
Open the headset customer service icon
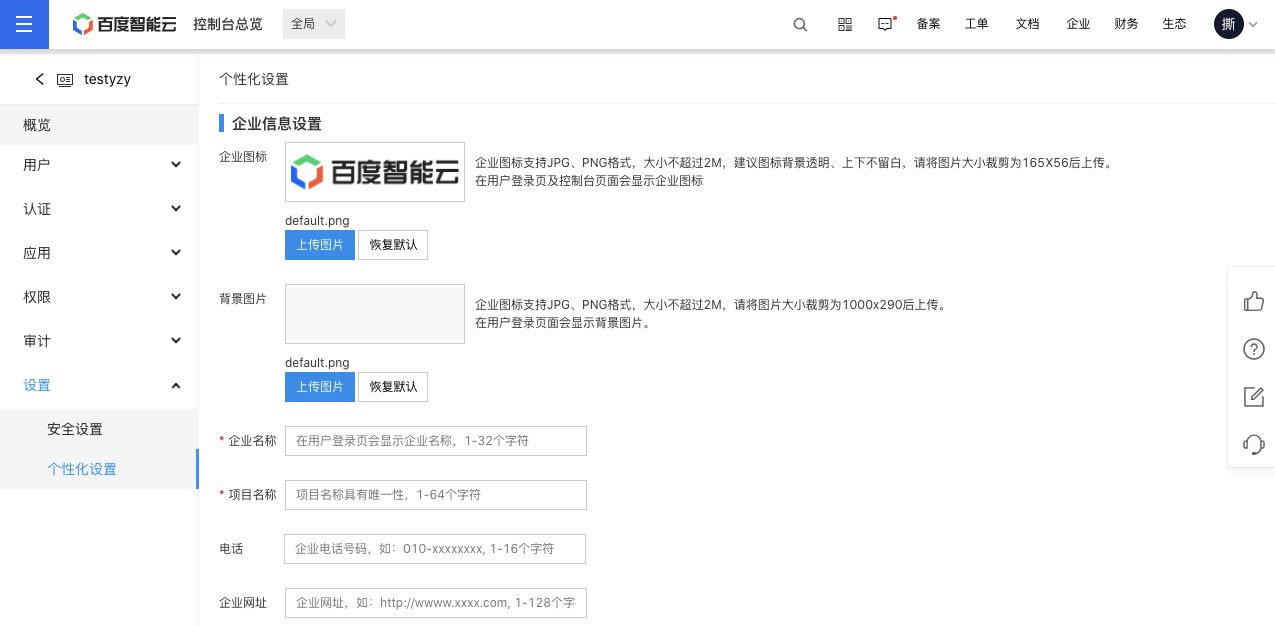click(x=1254, y=444)
